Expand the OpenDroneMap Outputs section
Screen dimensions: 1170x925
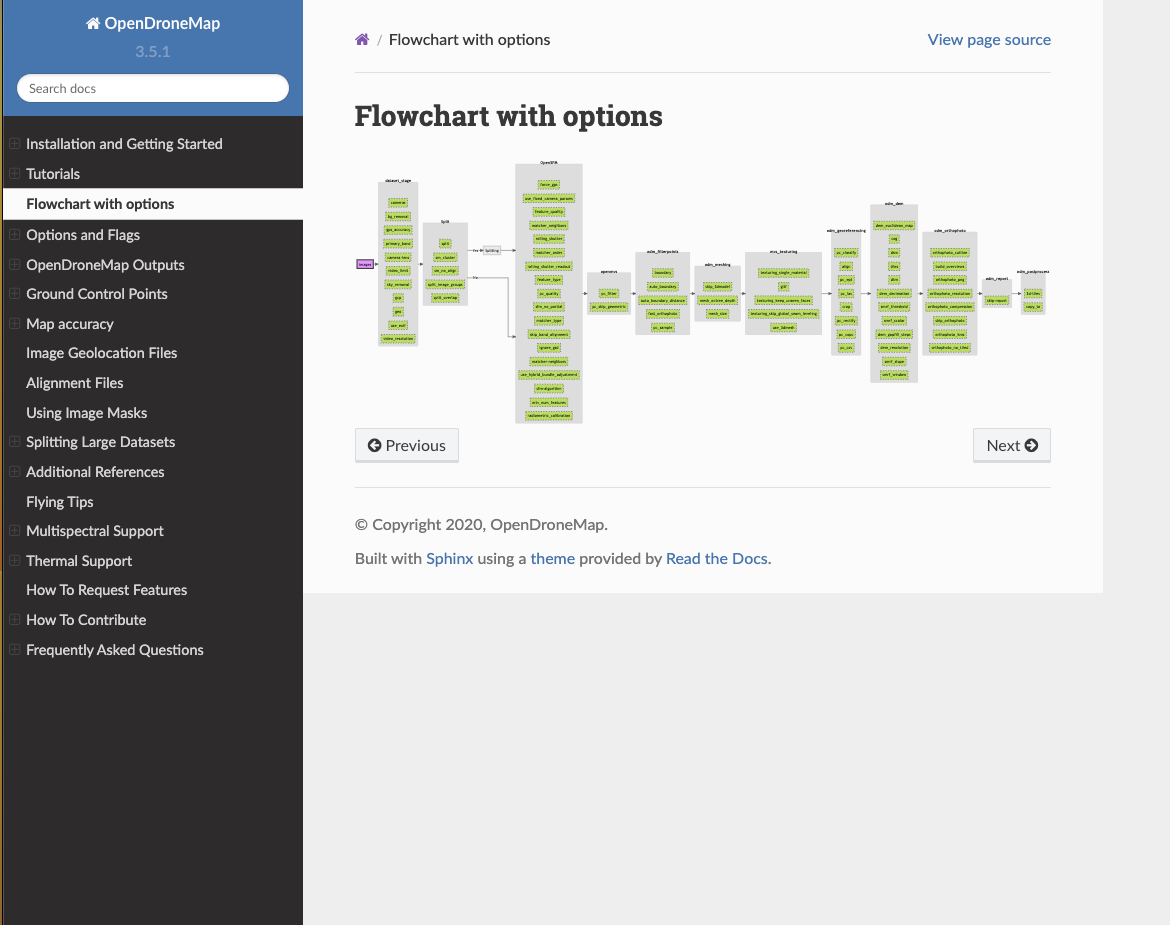pos(14,265)
